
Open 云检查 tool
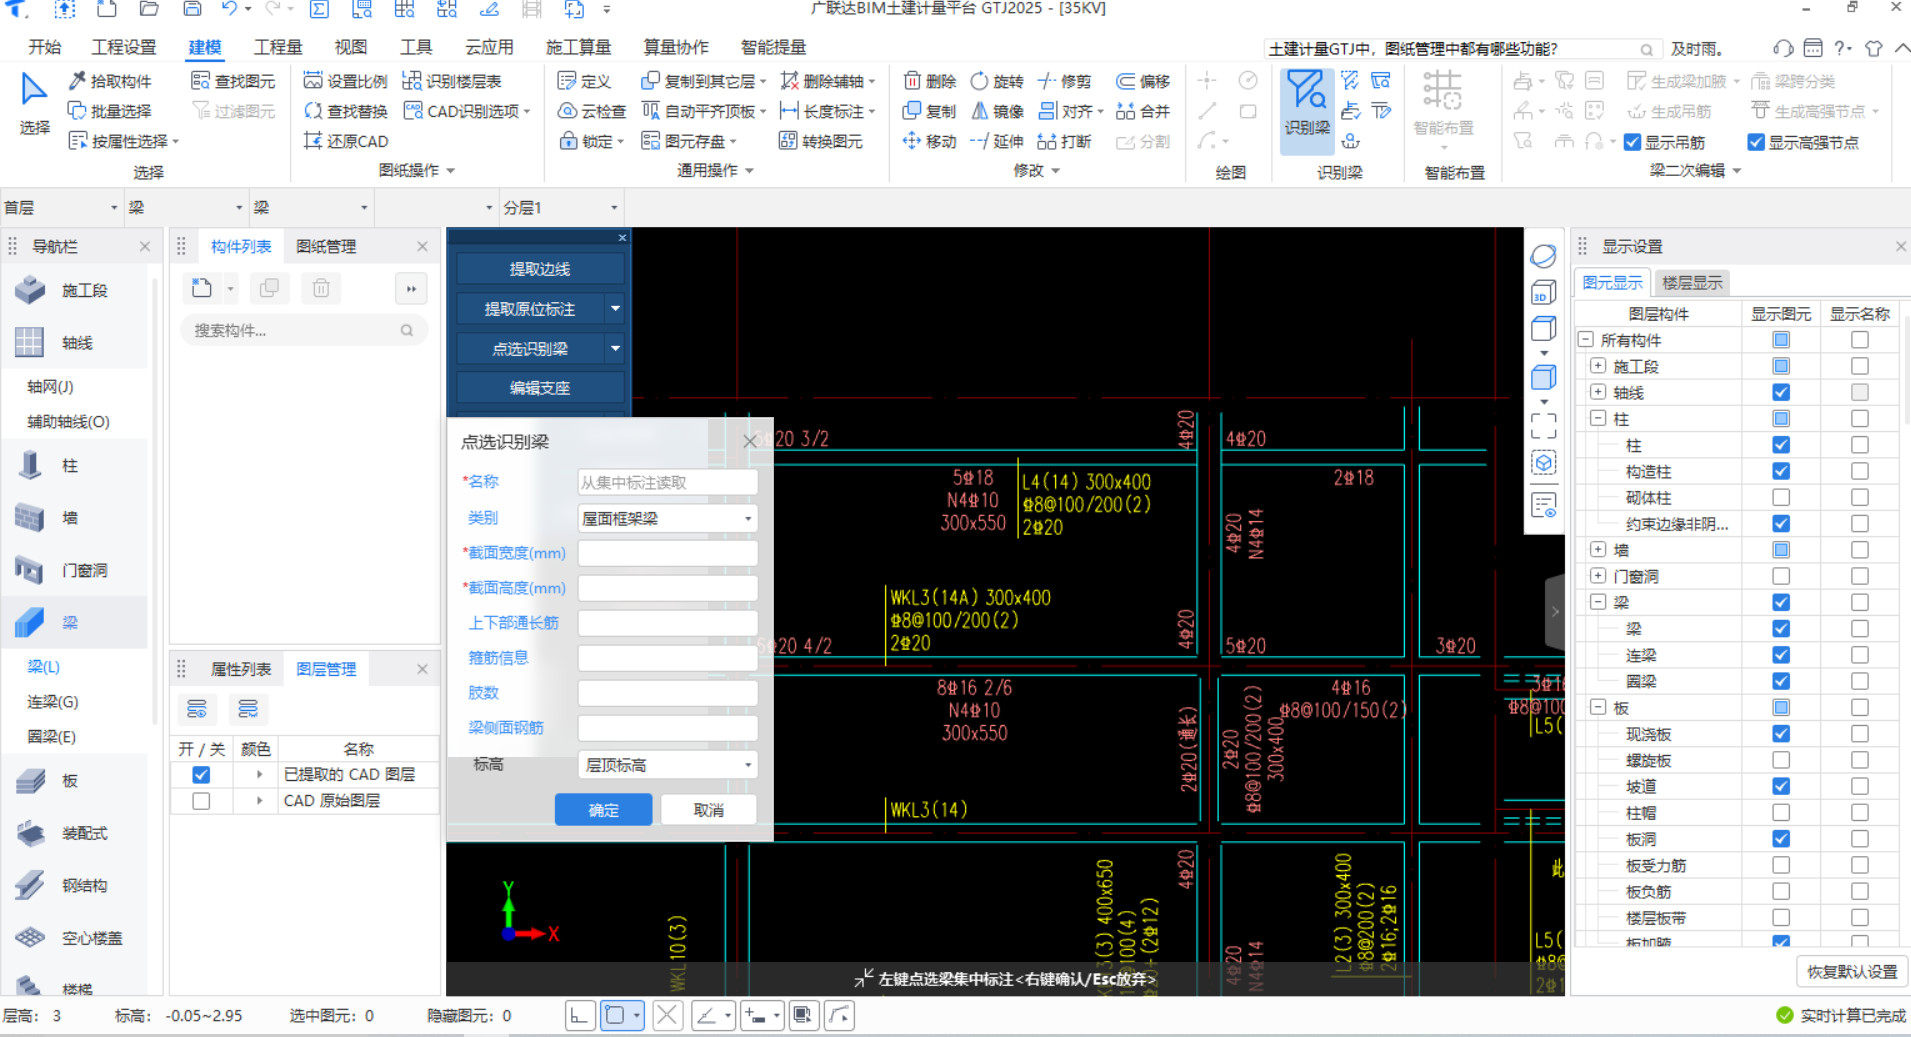pyautogui.click(x=592, y=111)
